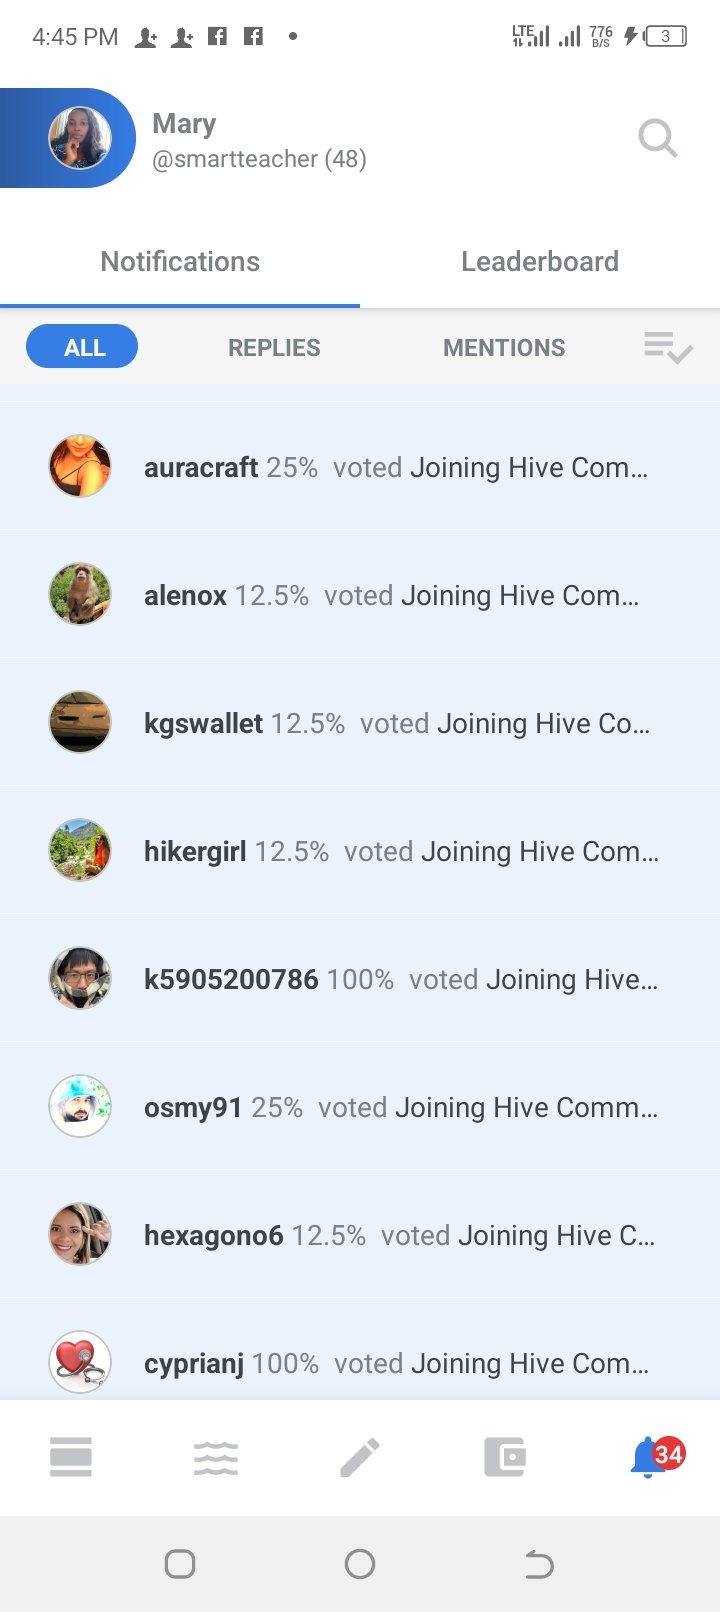Image resolution: width=720 pixels, height=1612 pixels.
Task: Select the ALL filter pill
Action: point(82,347)
